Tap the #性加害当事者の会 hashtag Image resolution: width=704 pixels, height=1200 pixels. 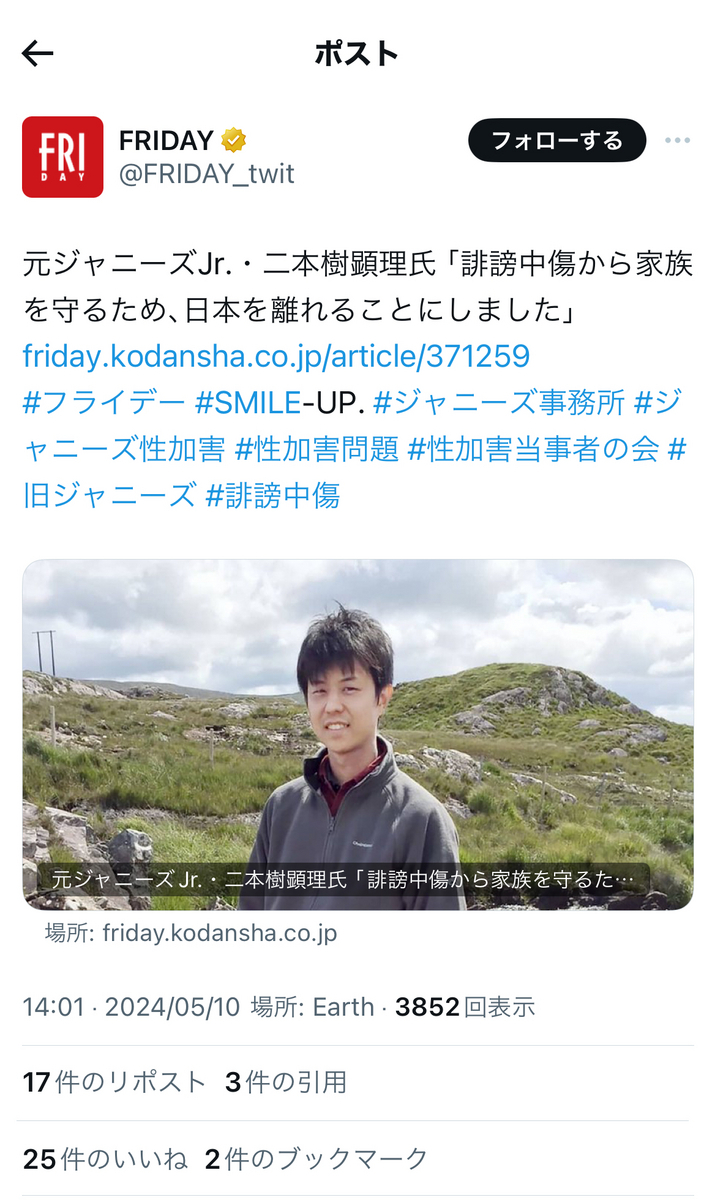click(533, 449)
